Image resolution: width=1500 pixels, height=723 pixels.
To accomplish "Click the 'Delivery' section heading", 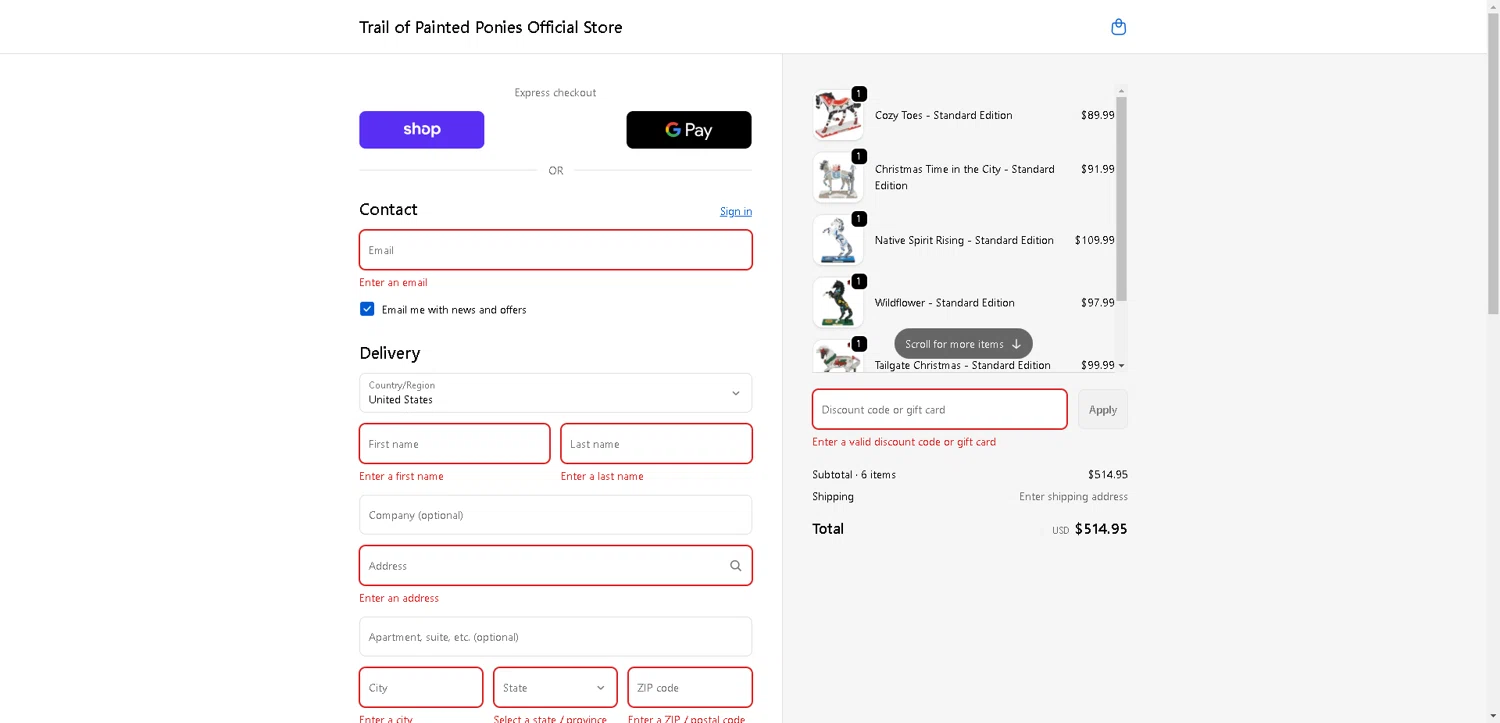I will click(x=389, y=353).
